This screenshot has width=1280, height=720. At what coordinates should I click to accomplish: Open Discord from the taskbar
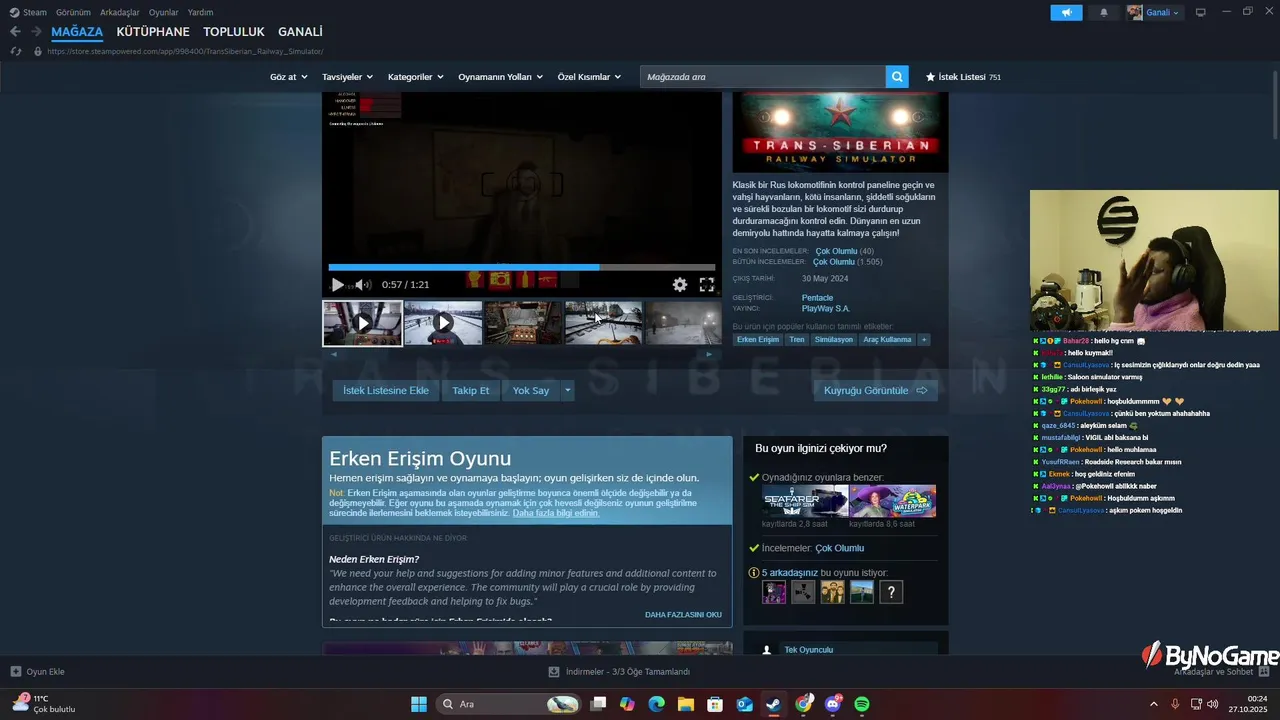833,704
